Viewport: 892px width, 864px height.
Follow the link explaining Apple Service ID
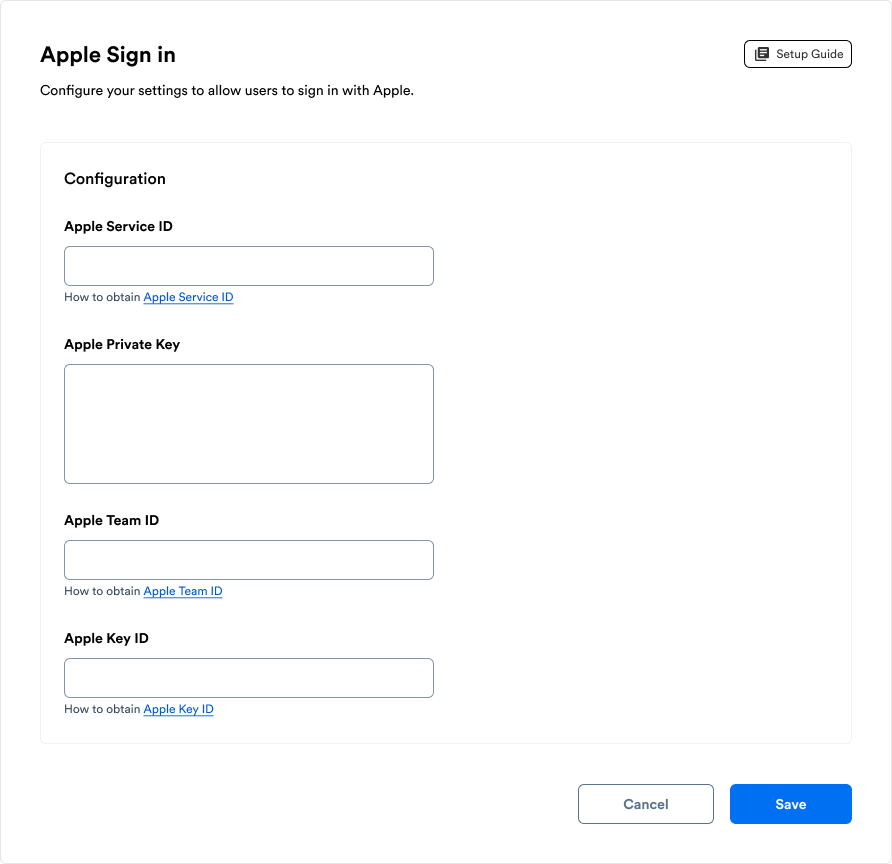click(x=188, y=297)
